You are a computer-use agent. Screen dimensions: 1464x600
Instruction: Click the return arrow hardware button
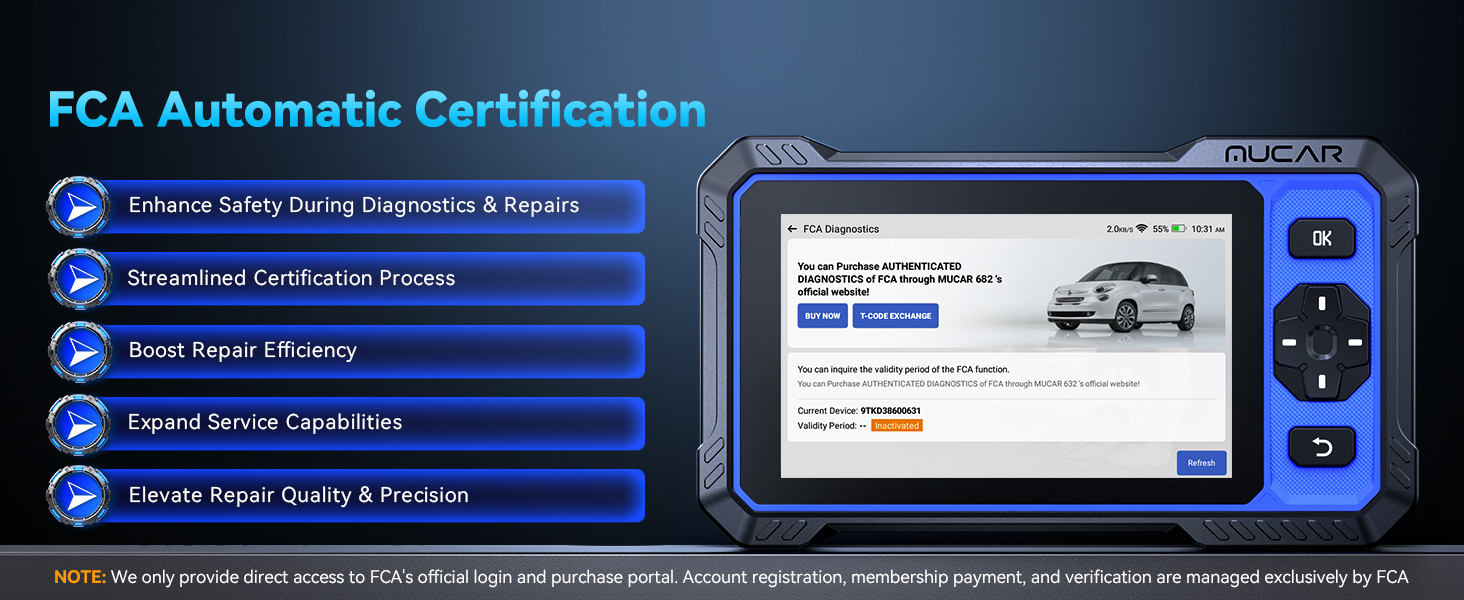coord(1322,448)
